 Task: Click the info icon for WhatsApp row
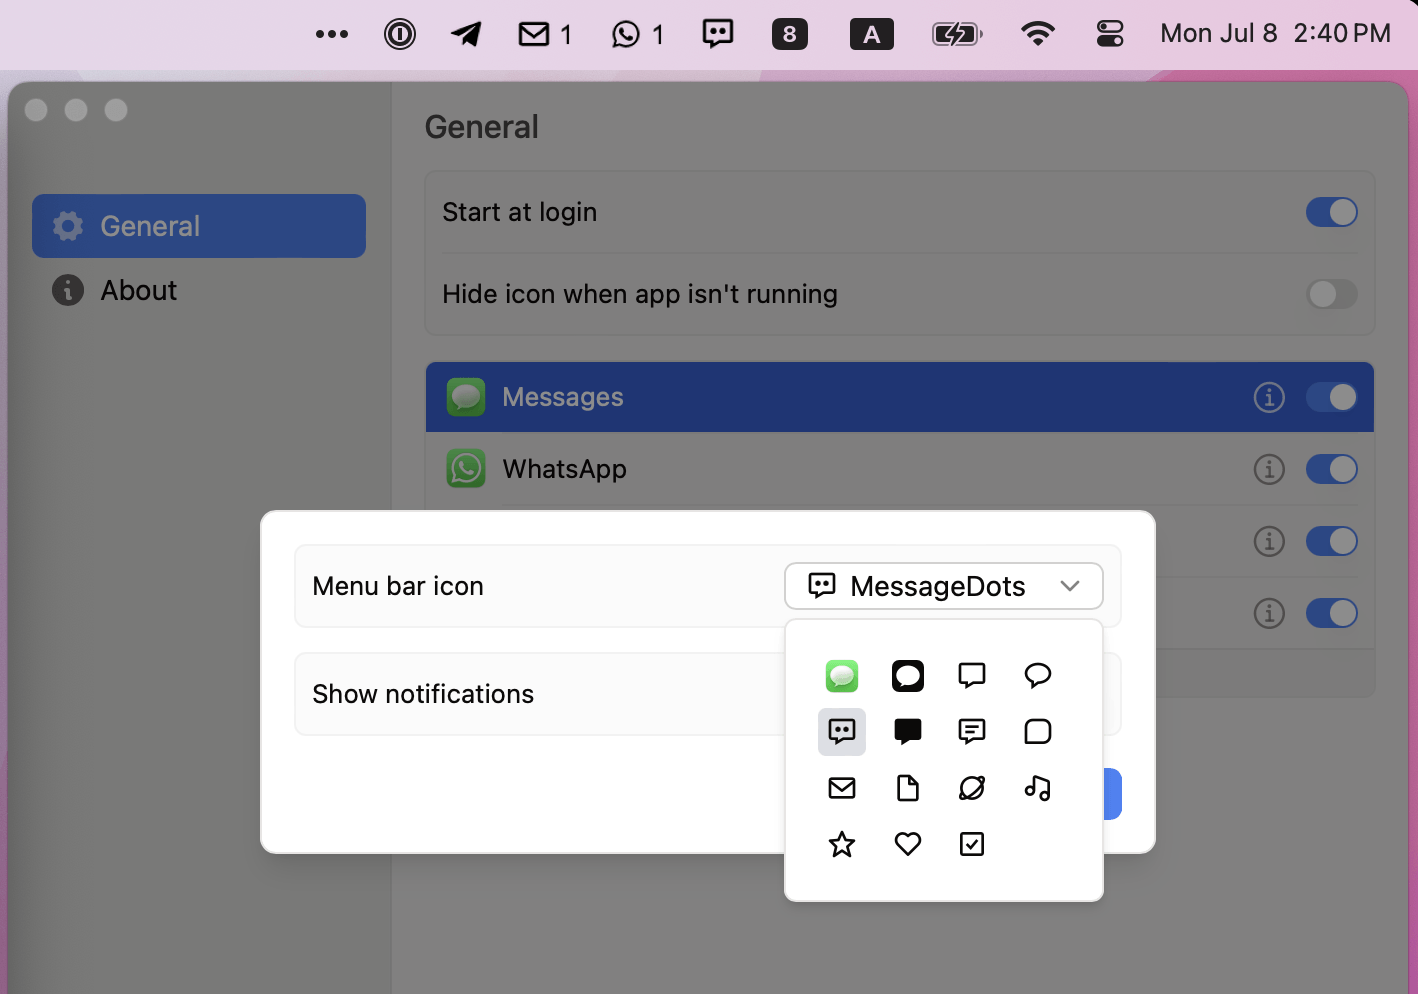click(1269, 469)
